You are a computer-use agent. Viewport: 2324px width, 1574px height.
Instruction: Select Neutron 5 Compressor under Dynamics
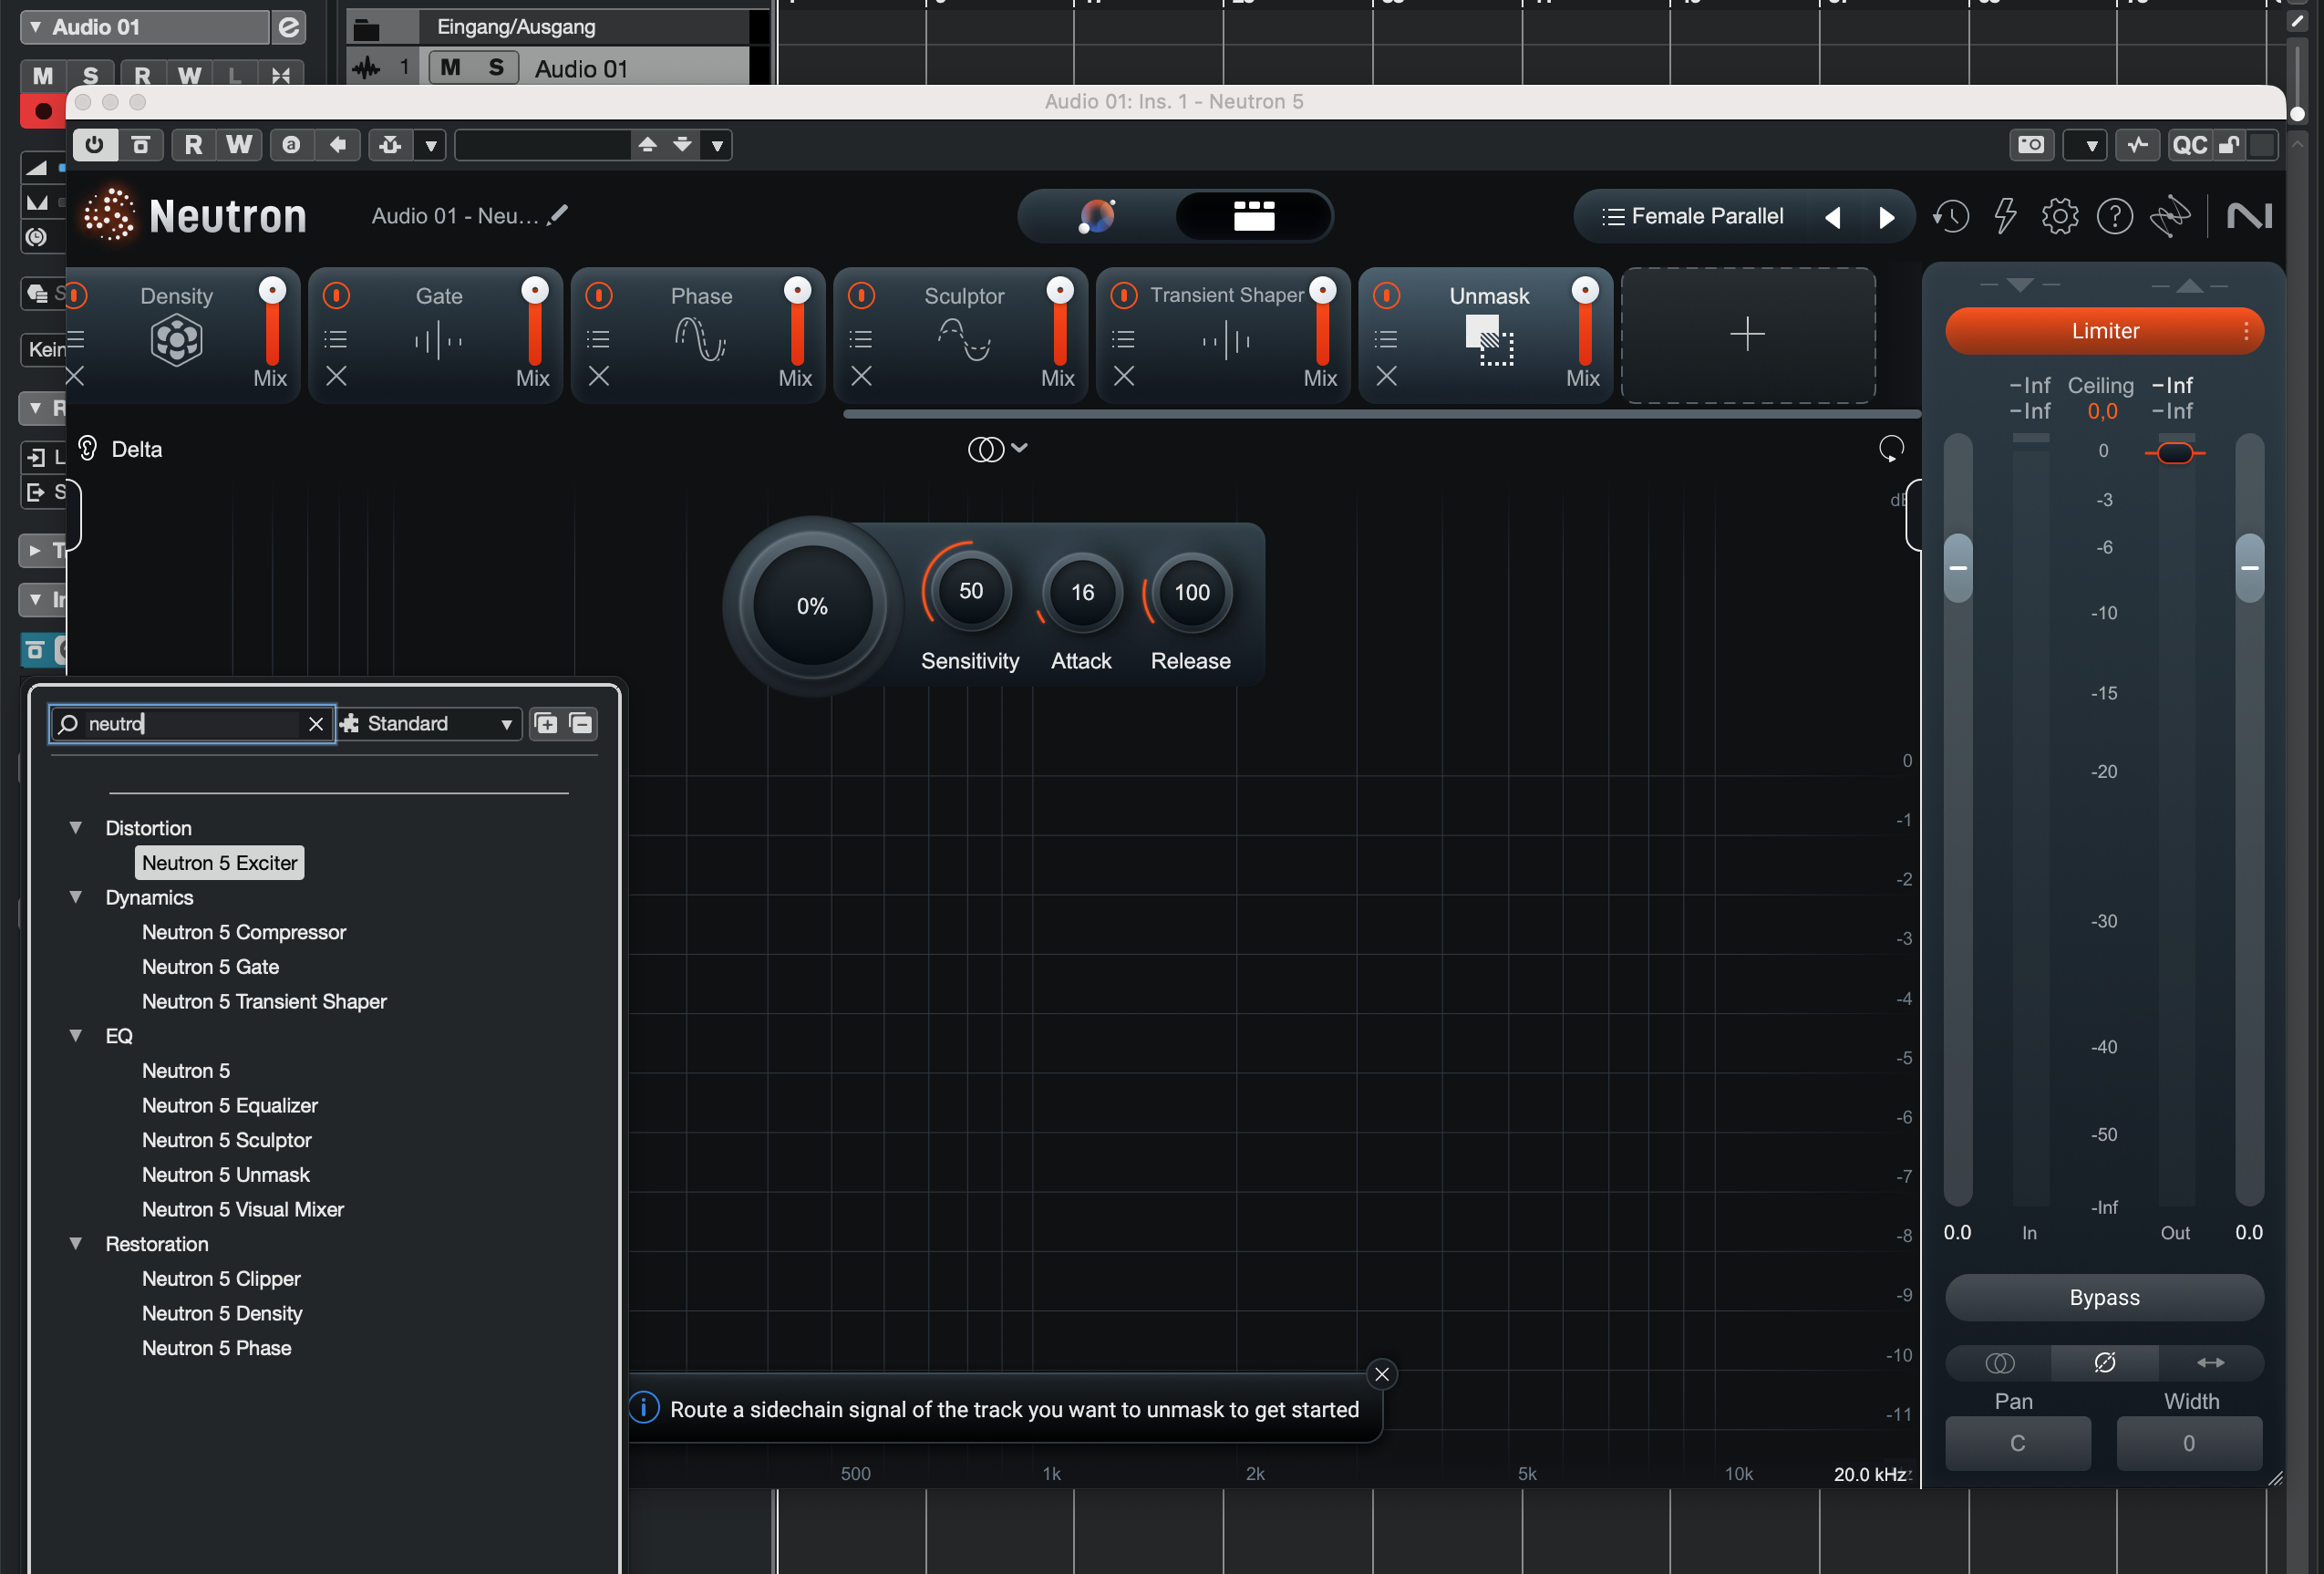[x=244, y=931]
